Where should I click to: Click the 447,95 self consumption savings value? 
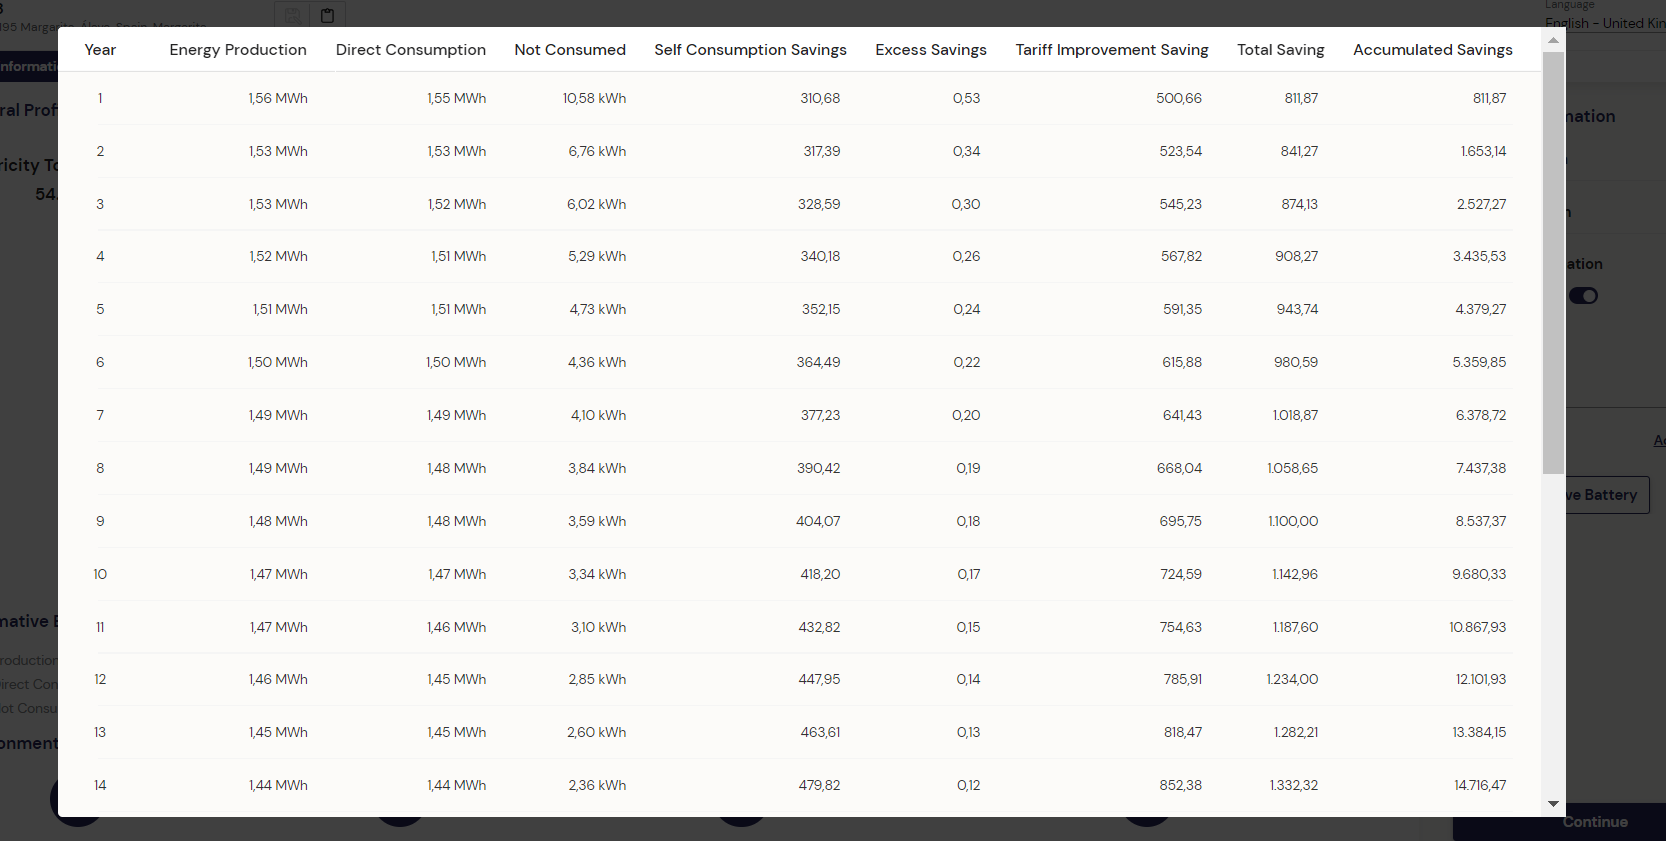[x=819, y=679]
